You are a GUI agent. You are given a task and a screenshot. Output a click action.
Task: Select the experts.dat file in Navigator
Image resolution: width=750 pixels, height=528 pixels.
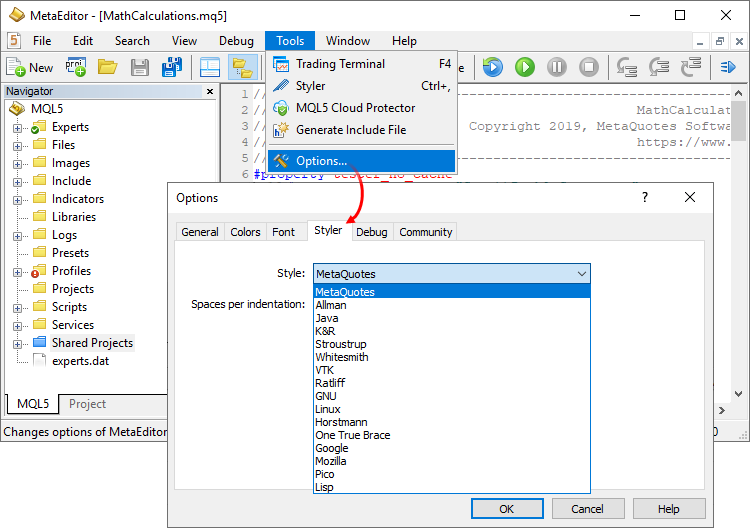(80, 361)
